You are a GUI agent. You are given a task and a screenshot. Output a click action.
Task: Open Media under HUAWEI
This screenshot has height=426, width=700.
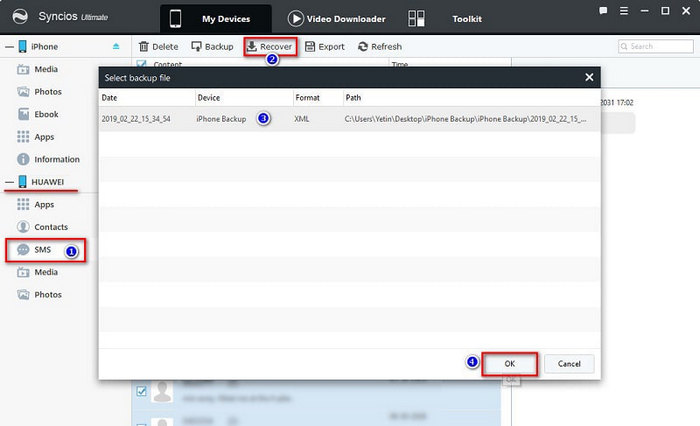(x=38, y=272)
